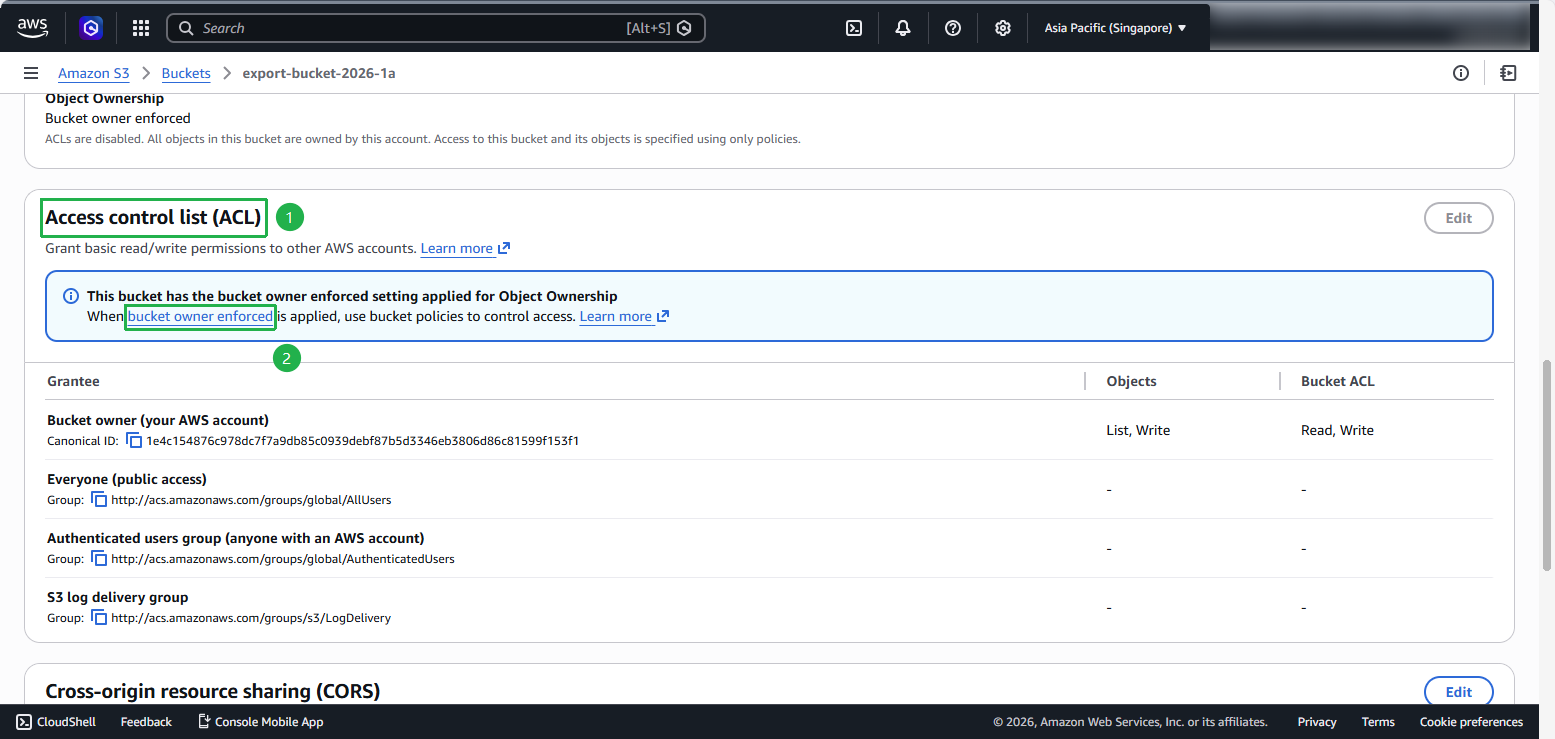Open Amazon Q icon inside the search bar
This screenshot has width=1555, height=739.
click(684, 28)
